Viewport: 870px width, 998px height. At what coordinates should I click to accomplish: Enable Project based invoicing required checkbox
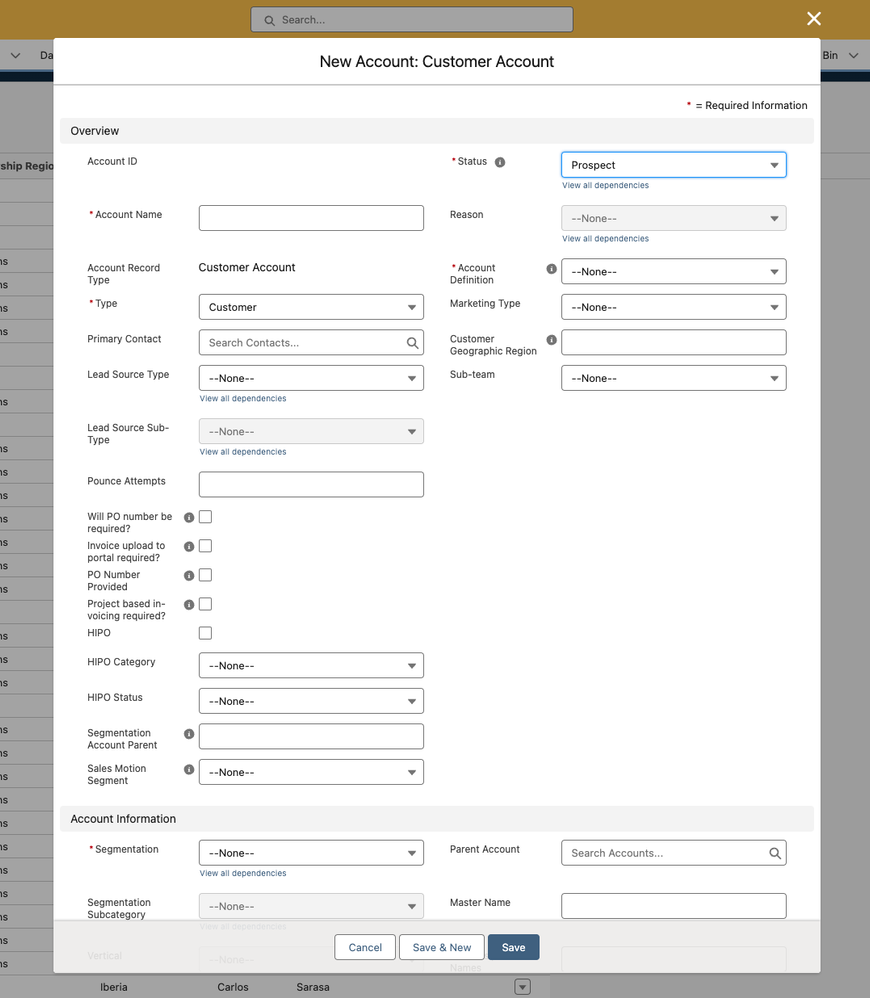click(206, 604)
